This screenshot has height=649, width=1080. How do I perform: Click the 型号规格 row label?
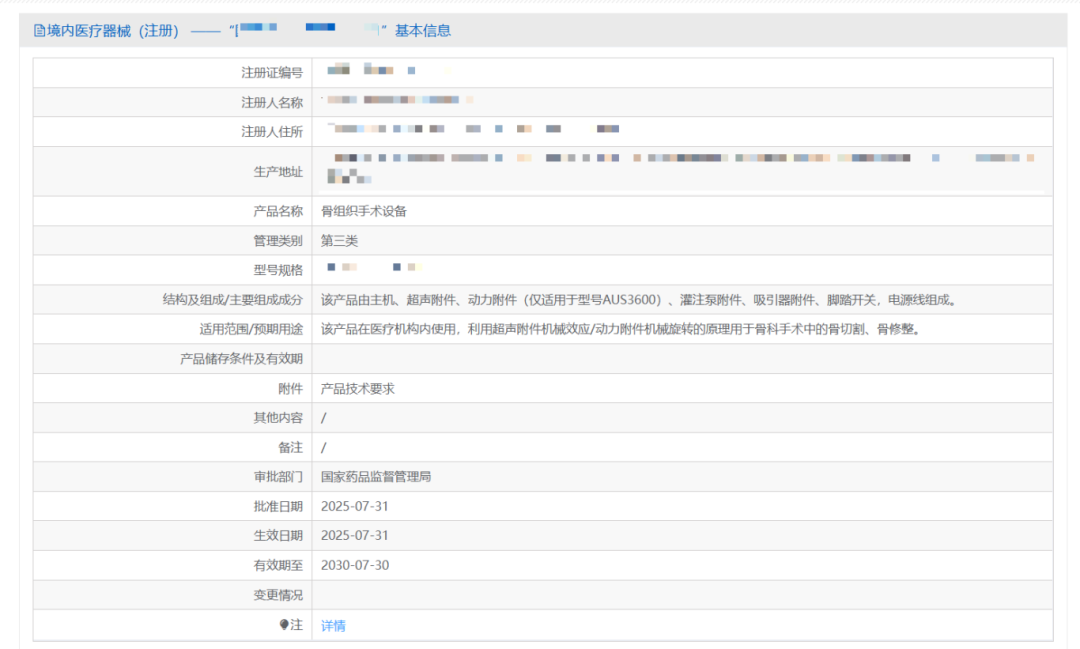[x=277, y=270]
